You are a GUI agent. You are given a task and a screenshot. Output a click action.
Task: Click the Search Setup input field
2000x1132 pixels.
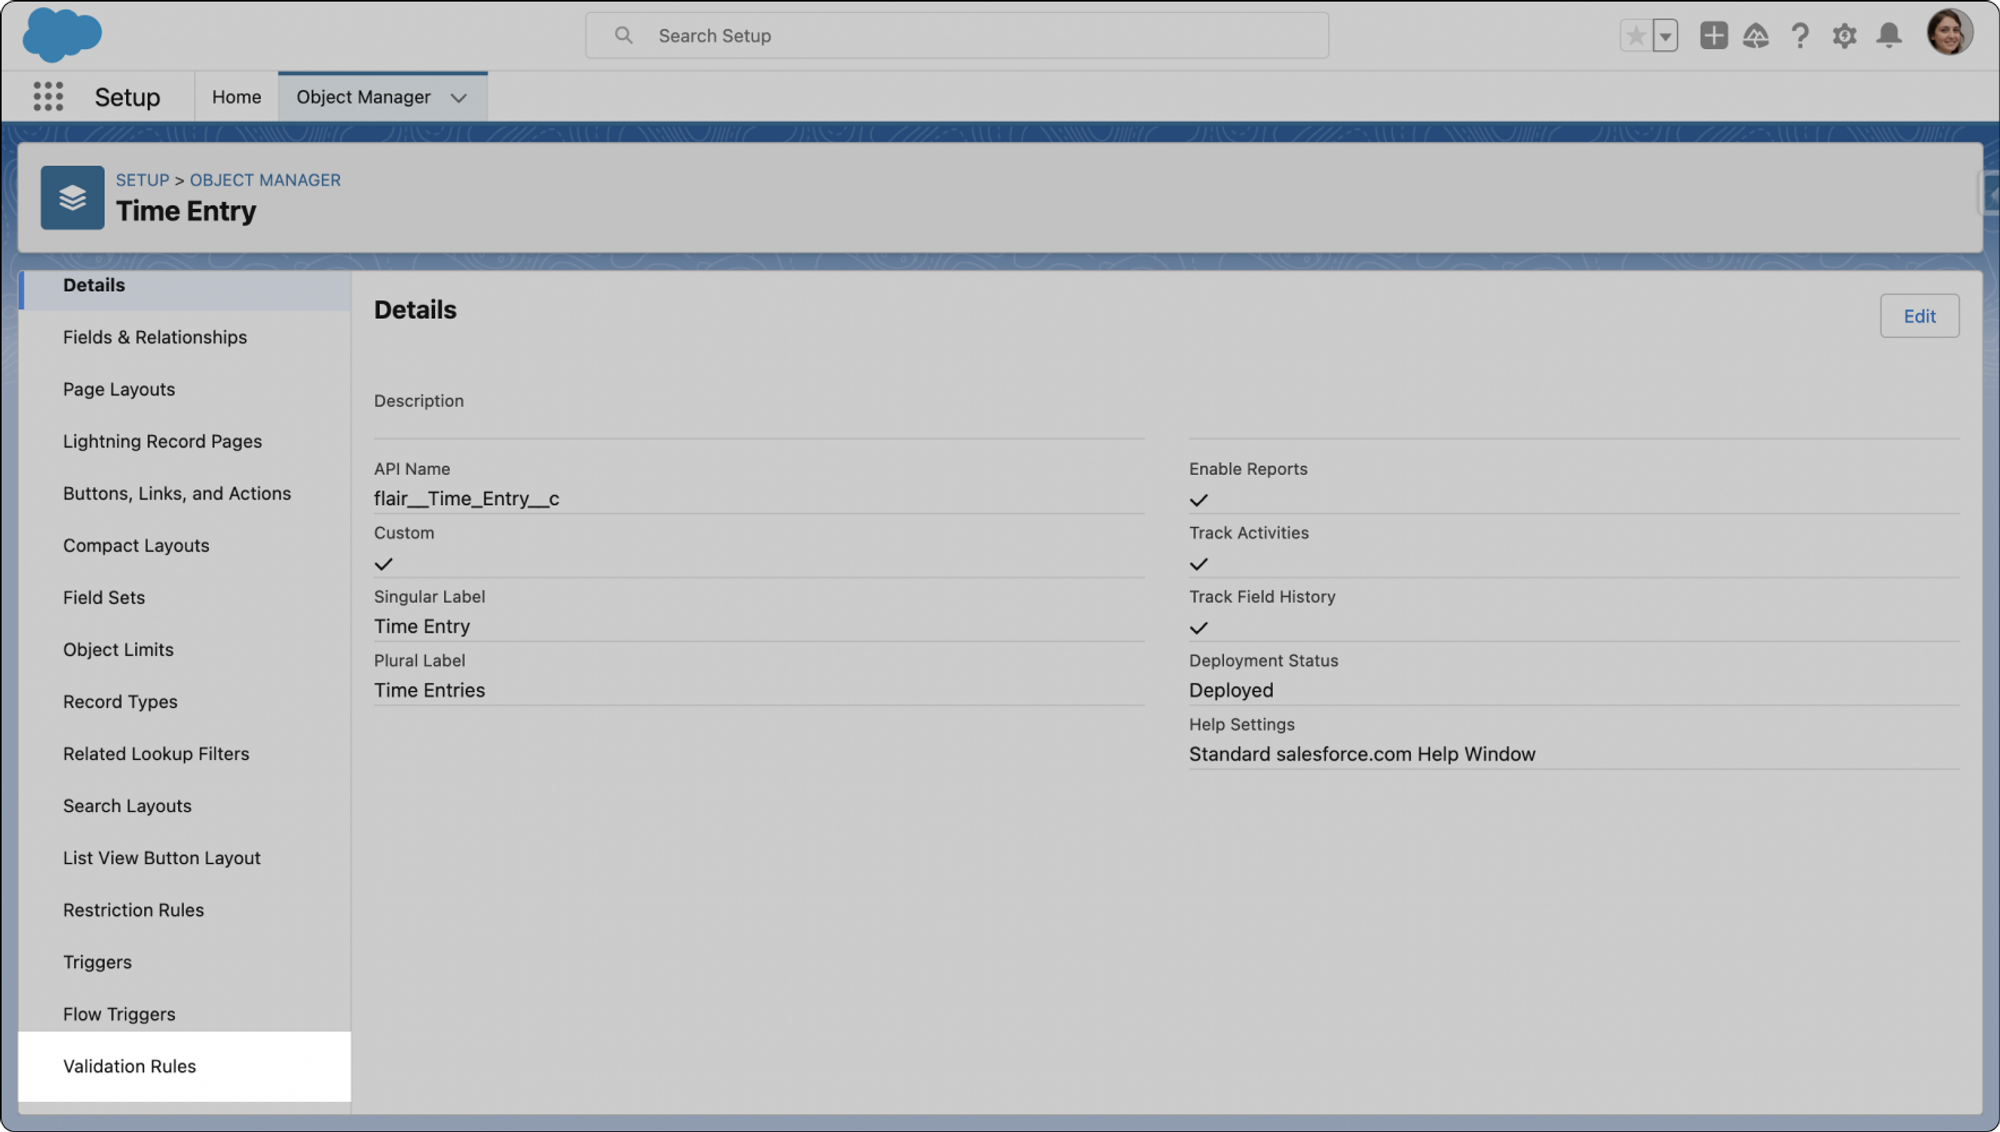click(956, 36)
